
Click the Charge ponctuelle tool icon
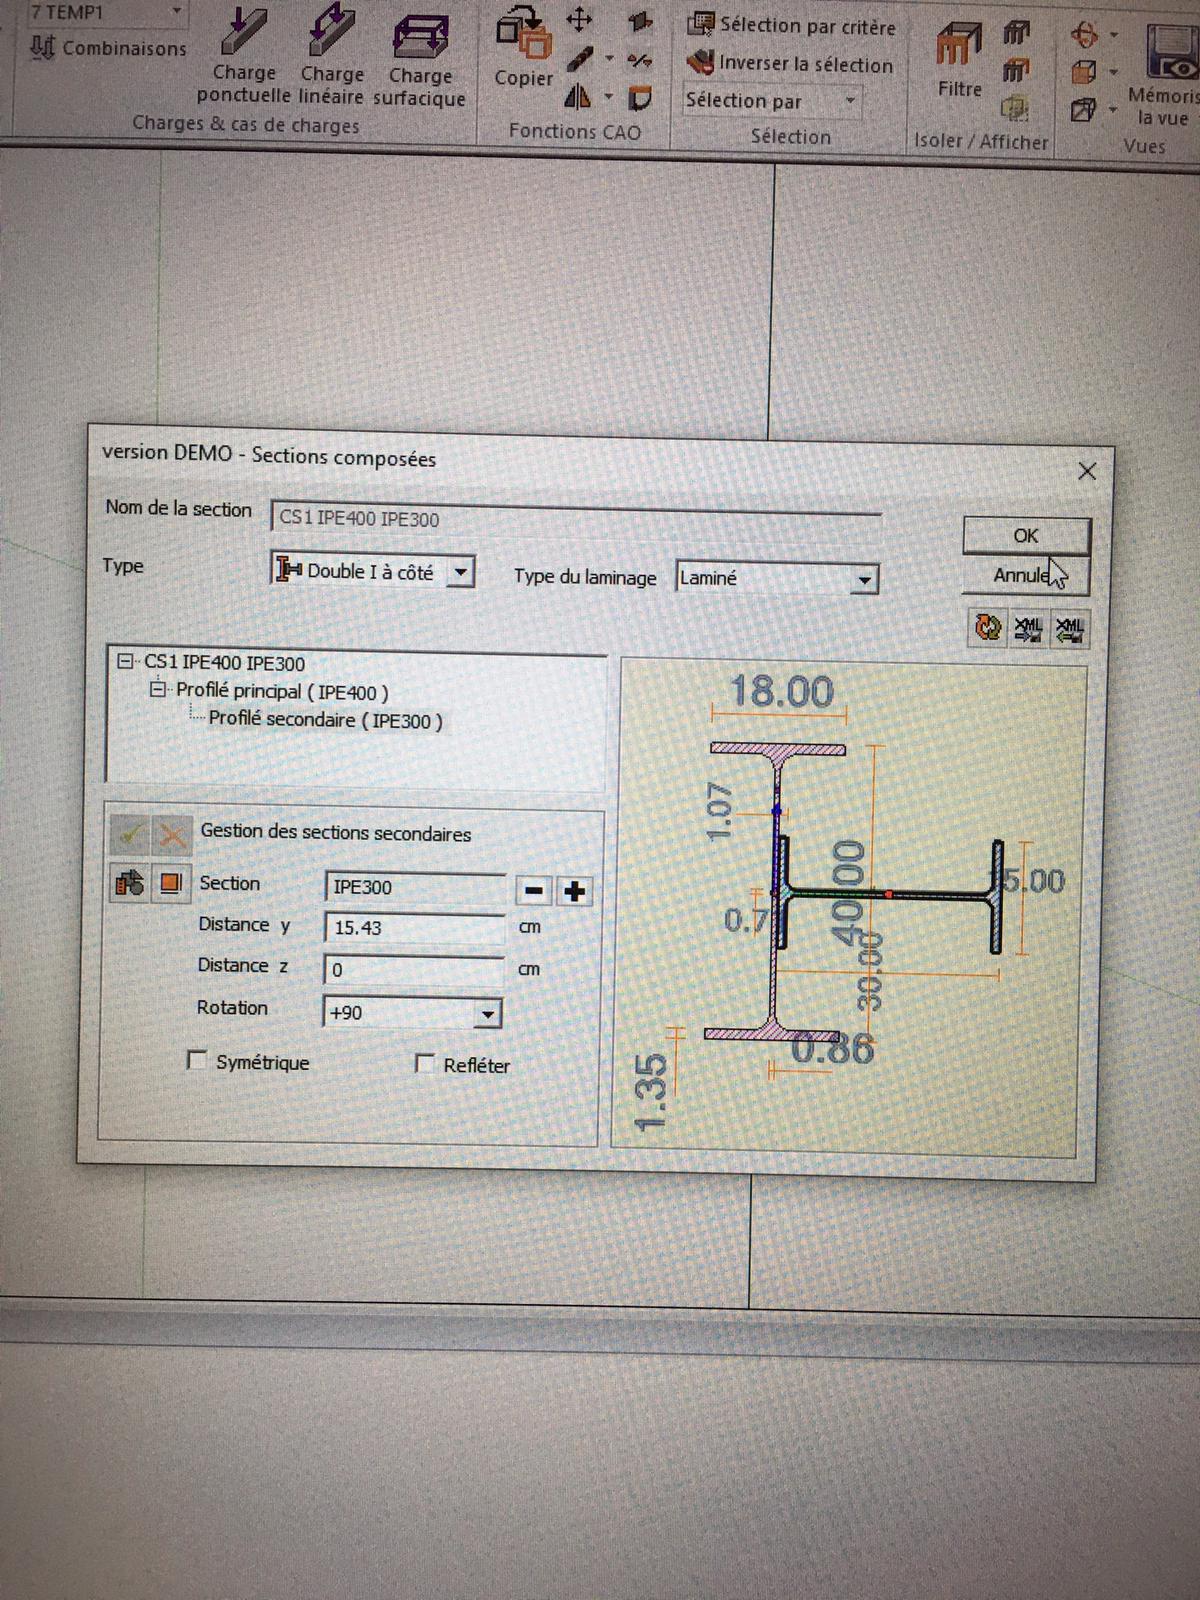click(x=243, y=32)
